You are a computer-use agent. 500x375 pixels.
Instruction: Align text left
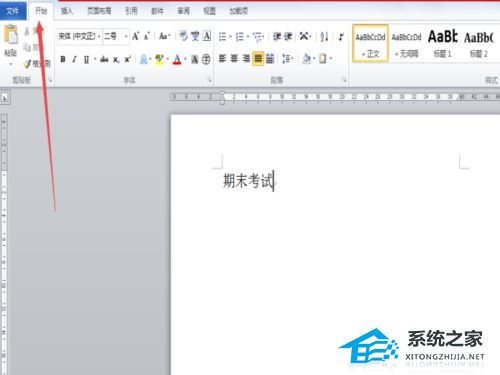[222, 59]
